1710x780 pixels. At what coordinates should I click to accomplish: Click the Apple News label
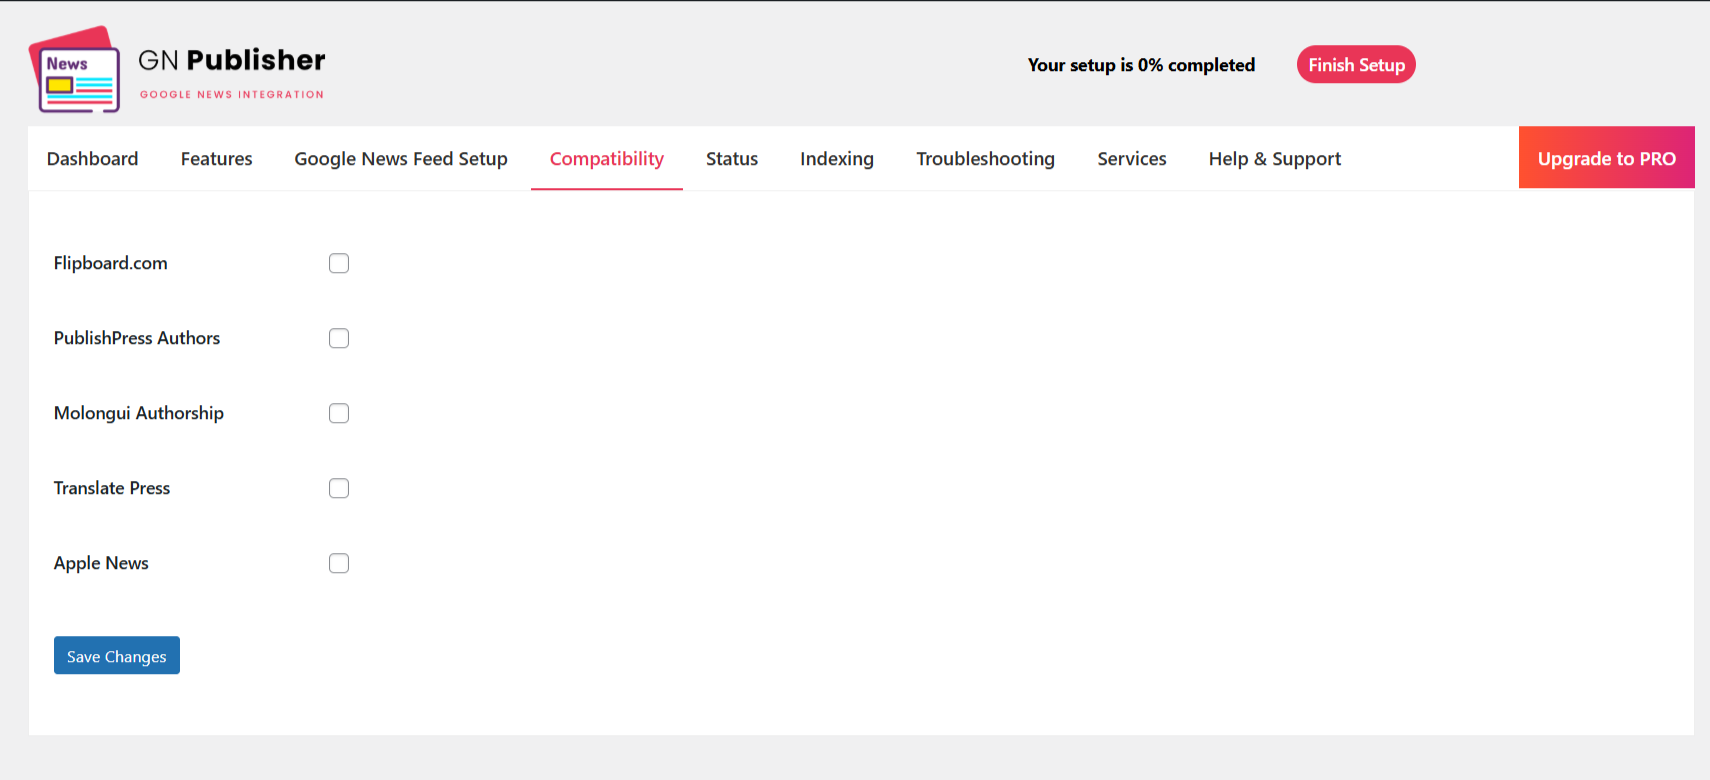coord(101,563)
